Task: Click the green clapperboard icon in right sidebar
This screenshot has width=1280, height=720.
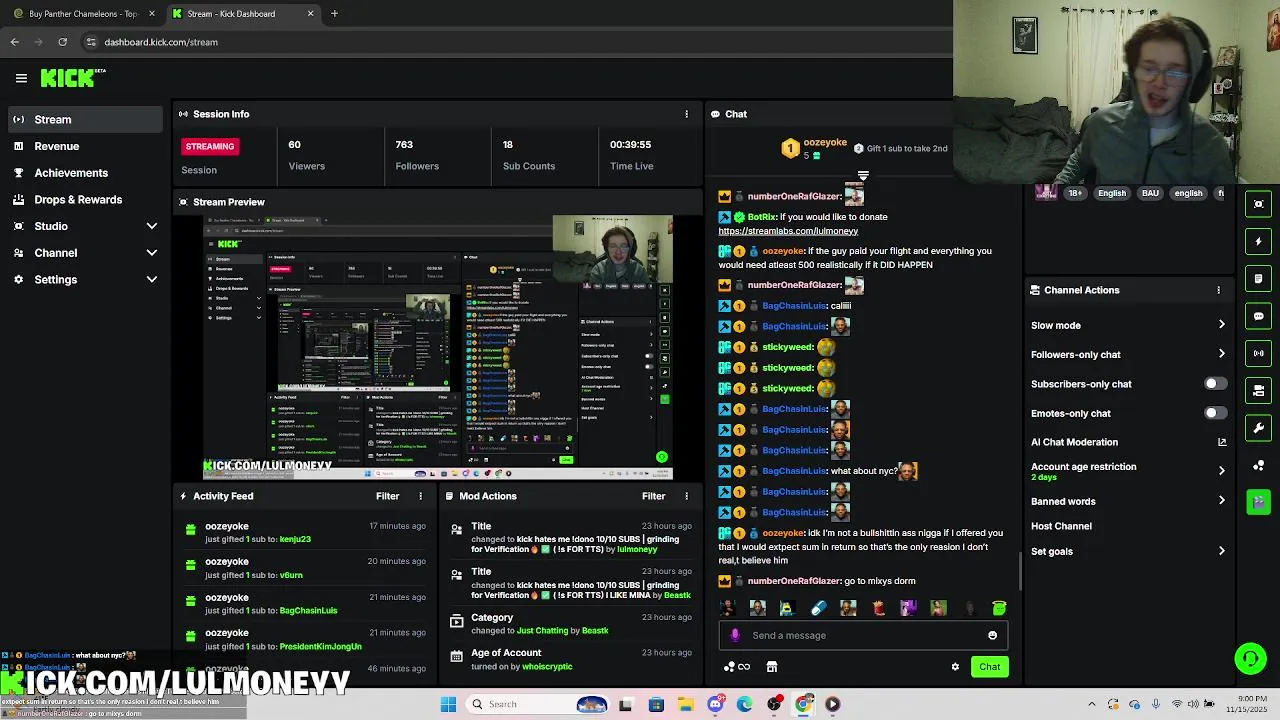Action: point(1258,502)
